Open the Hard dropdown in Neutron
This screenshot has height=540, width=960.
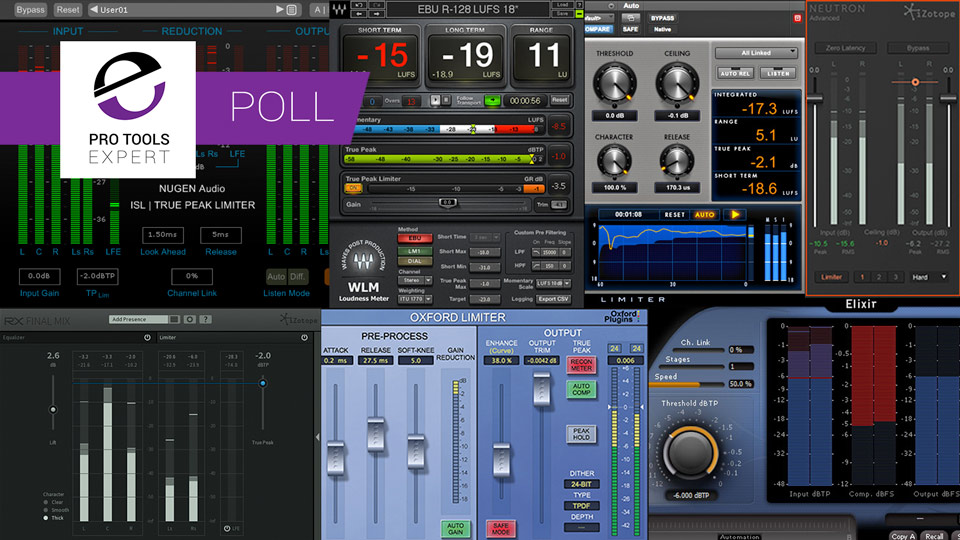(929, 277)
